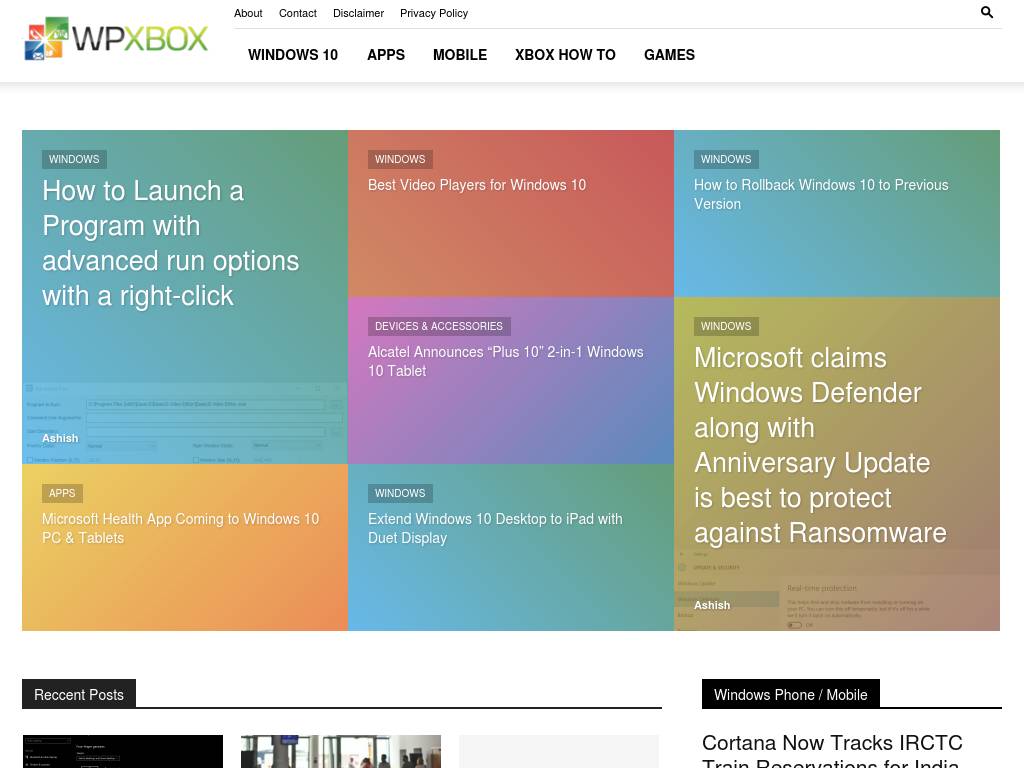The image size is (1024, 768).
Task: Visit the About page link
Action: pos(248,13)
